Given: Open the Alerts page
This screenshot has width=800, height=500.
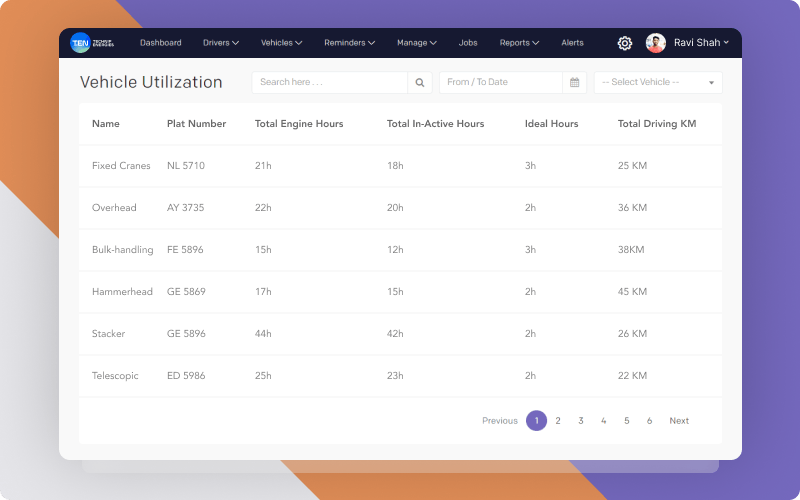Looking at the screenshot, I should pyautogui.click(x=572, y=43).
